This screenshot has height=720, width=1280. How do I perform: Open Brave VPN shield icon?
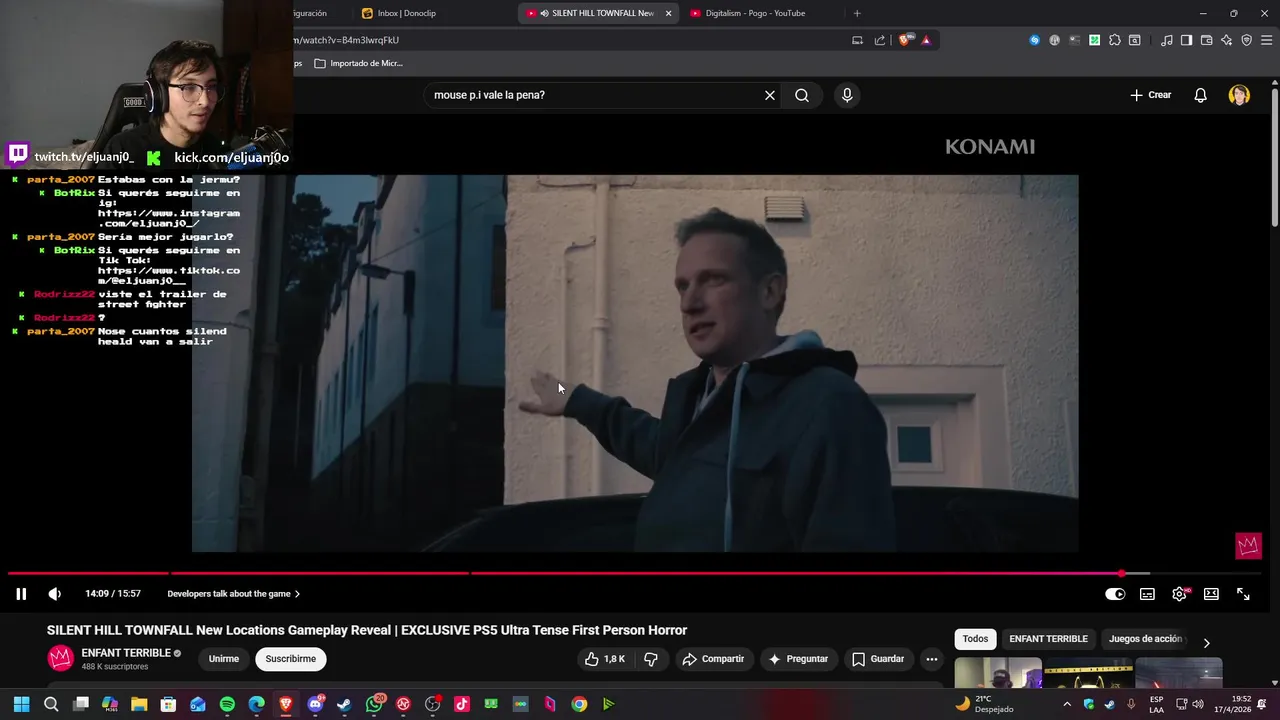(x=1247, y=40)
